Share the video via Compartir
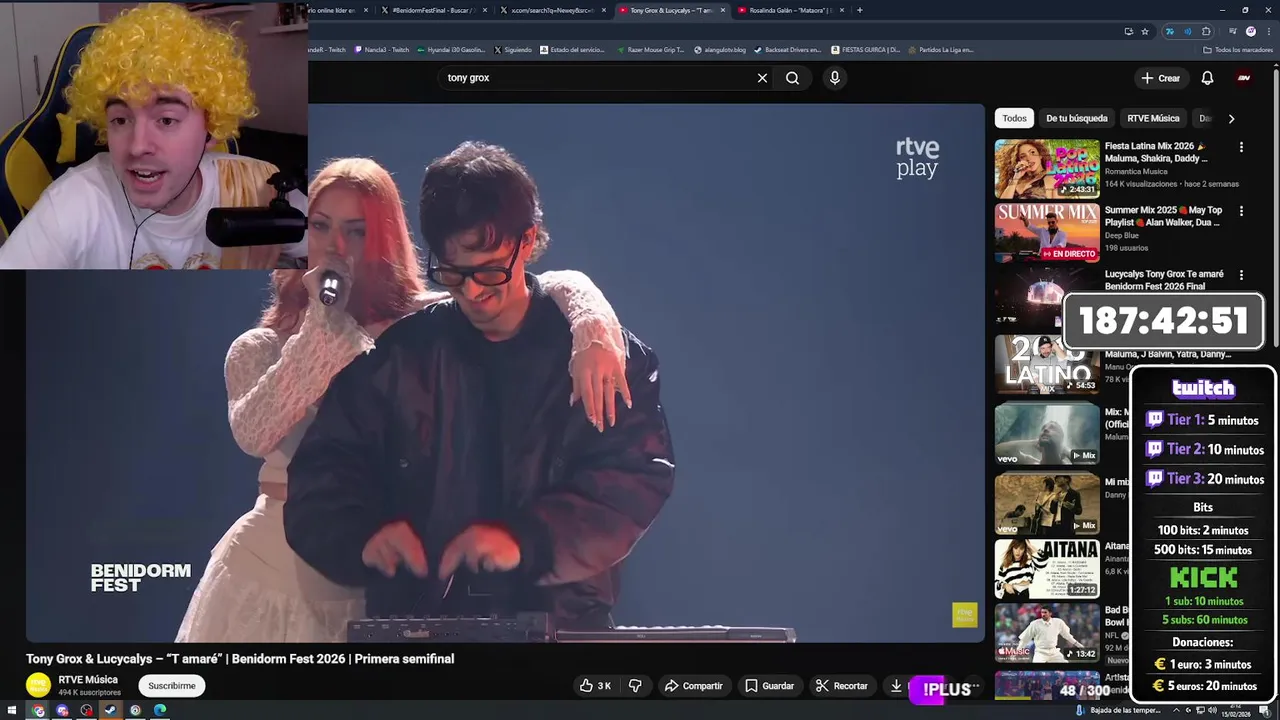This screenshot has height=720, width=1280. point(693,686)
